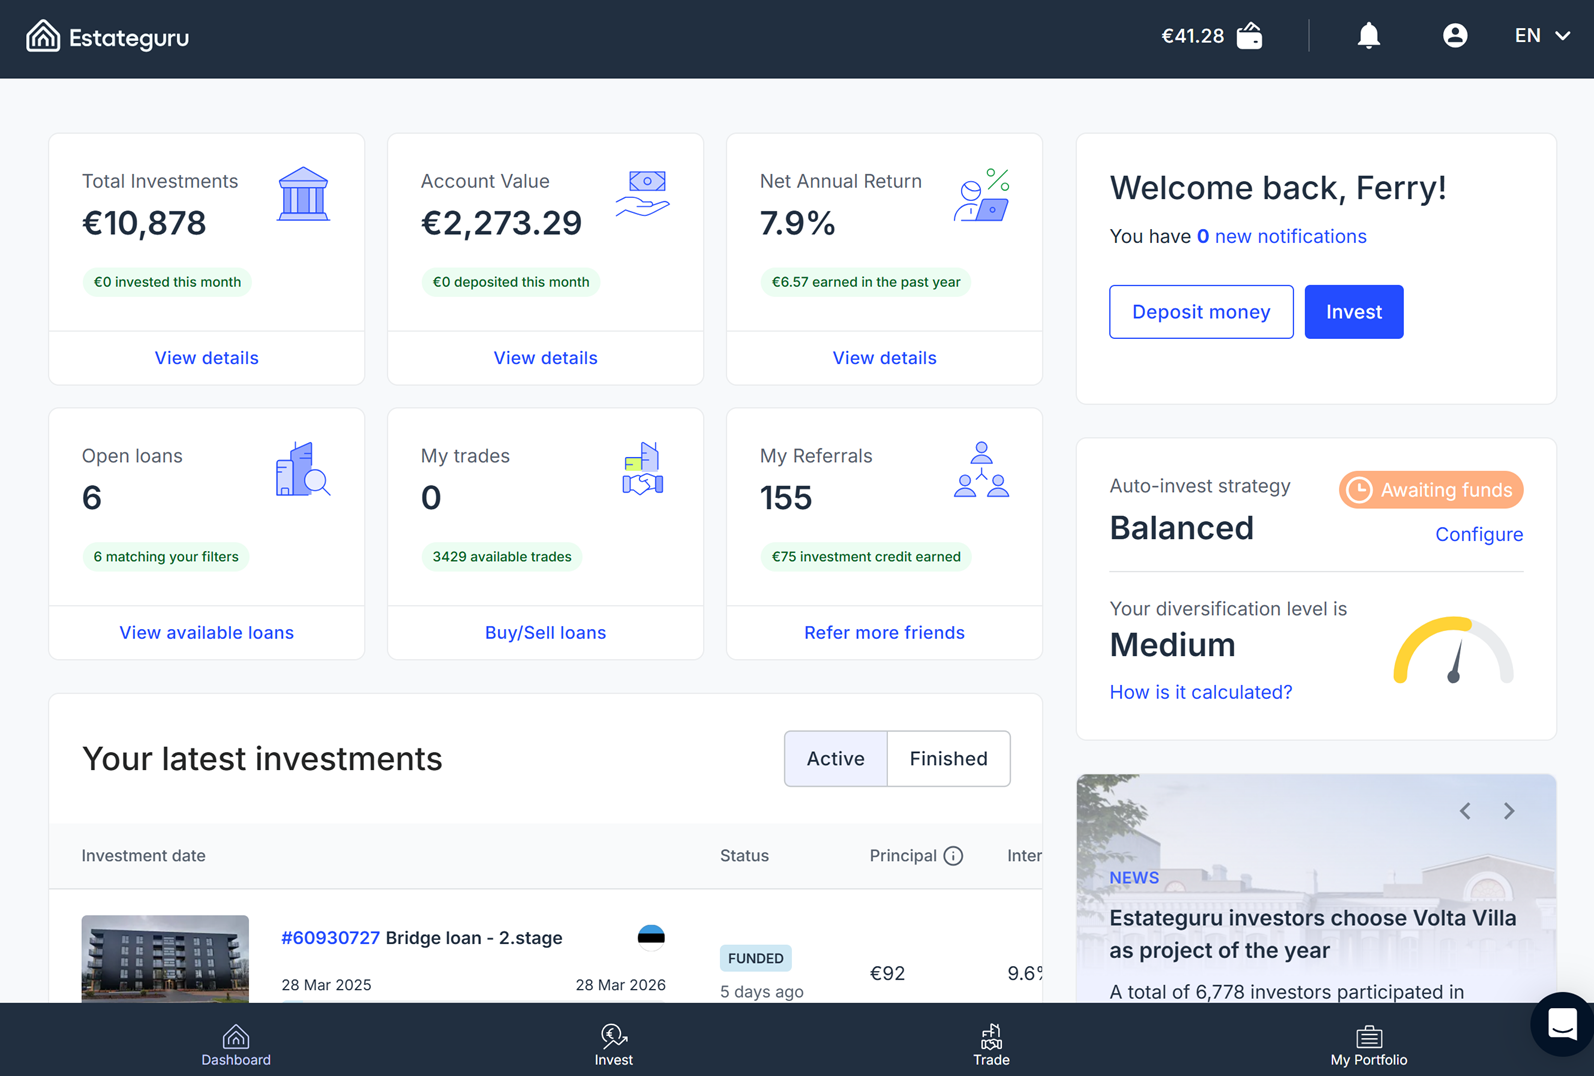1594x1076 pixels.
Task: Open the Trade tab
Action: [991, 1044]
